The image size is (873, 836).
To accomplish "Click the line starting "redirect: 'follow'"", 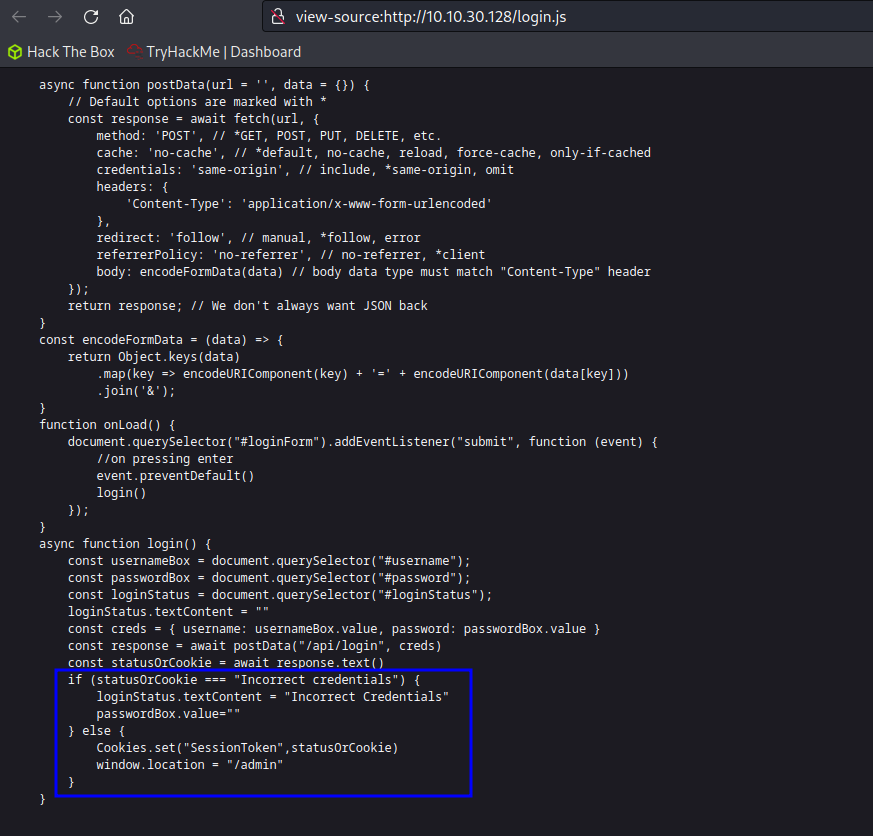I will [258, 238].
